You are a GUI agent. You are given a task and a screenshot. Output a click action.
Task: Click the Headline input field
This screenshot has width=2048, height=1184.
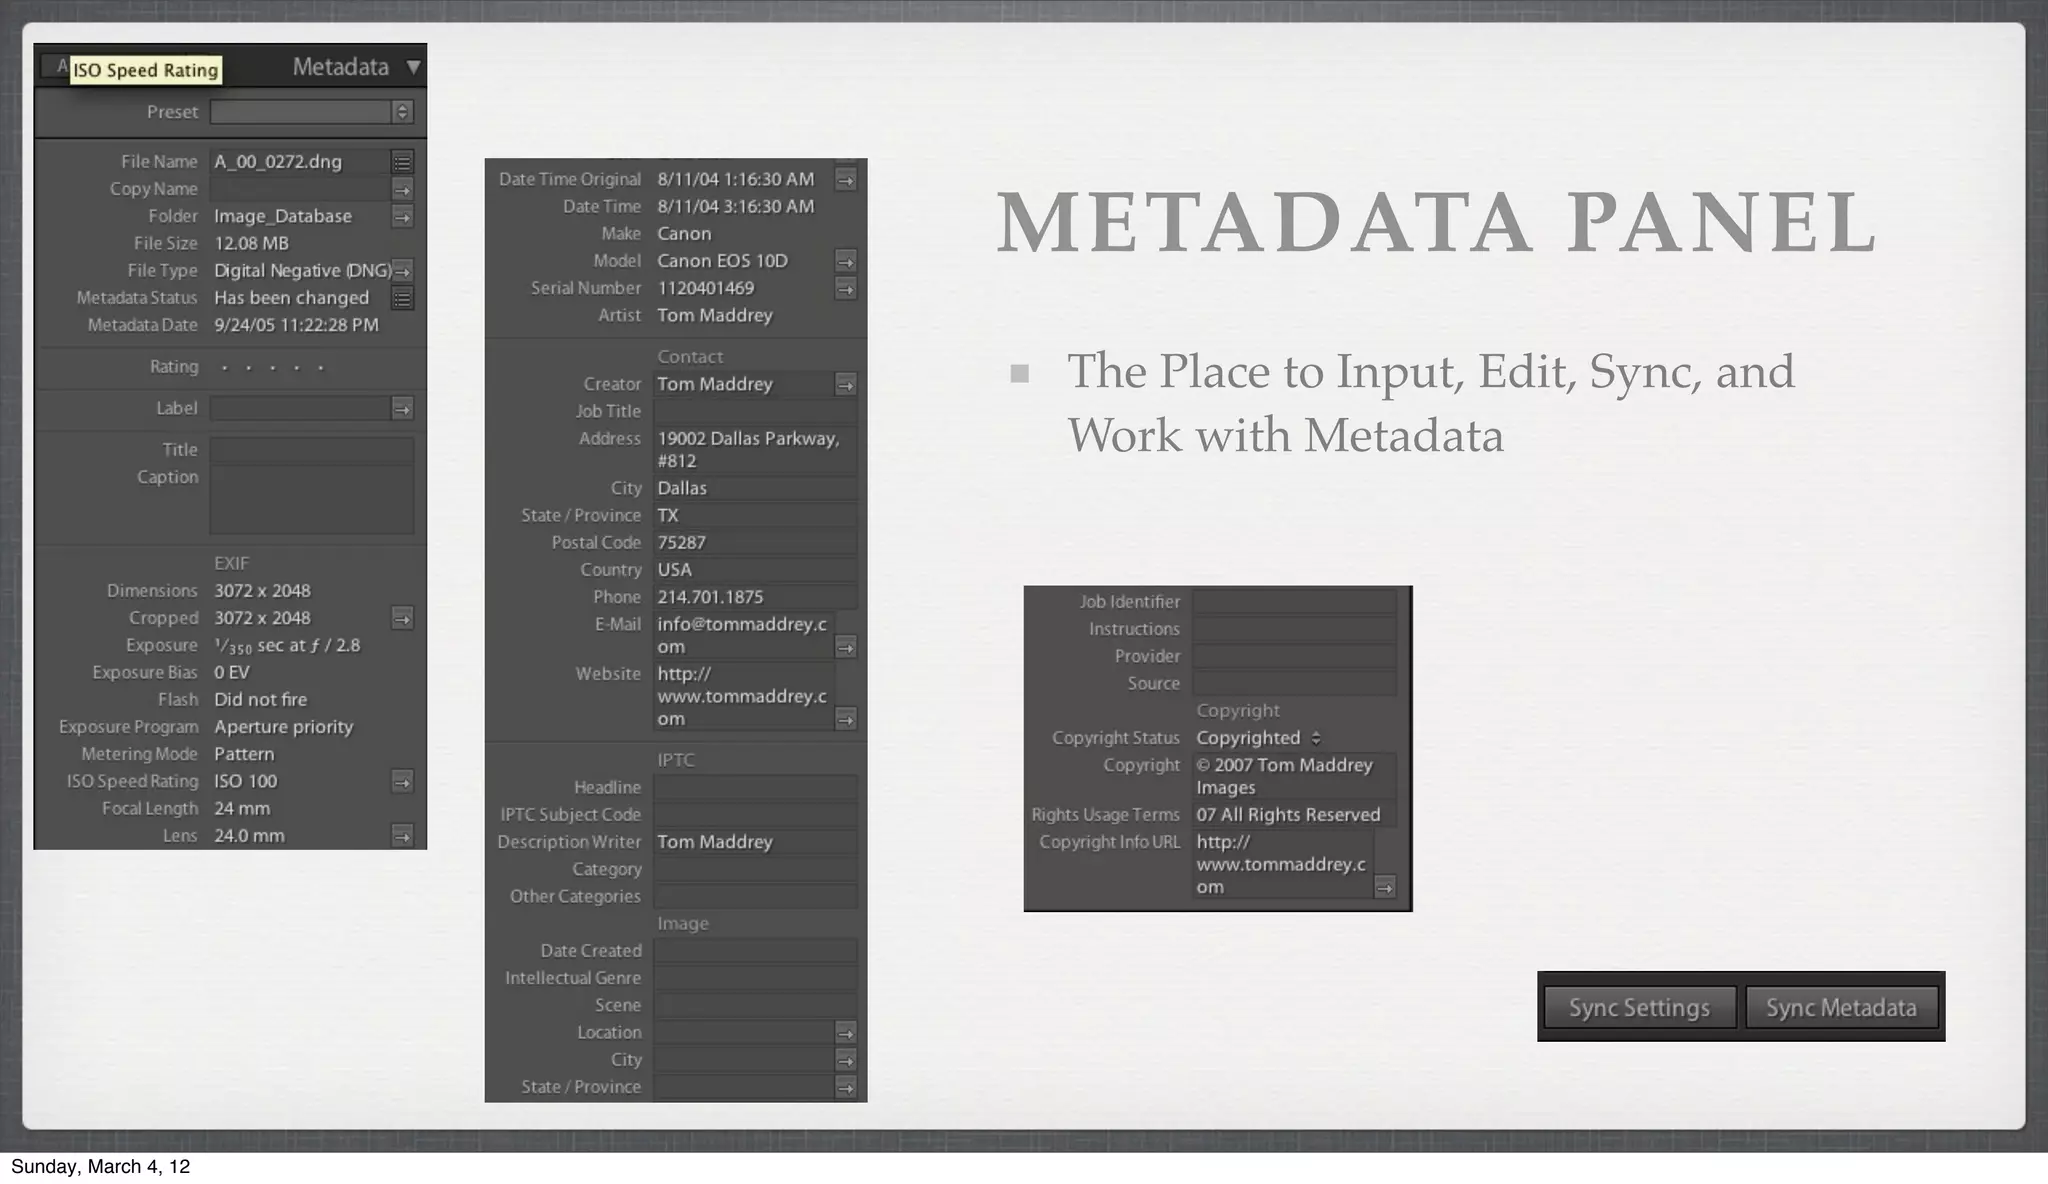[x=755, y=788]
